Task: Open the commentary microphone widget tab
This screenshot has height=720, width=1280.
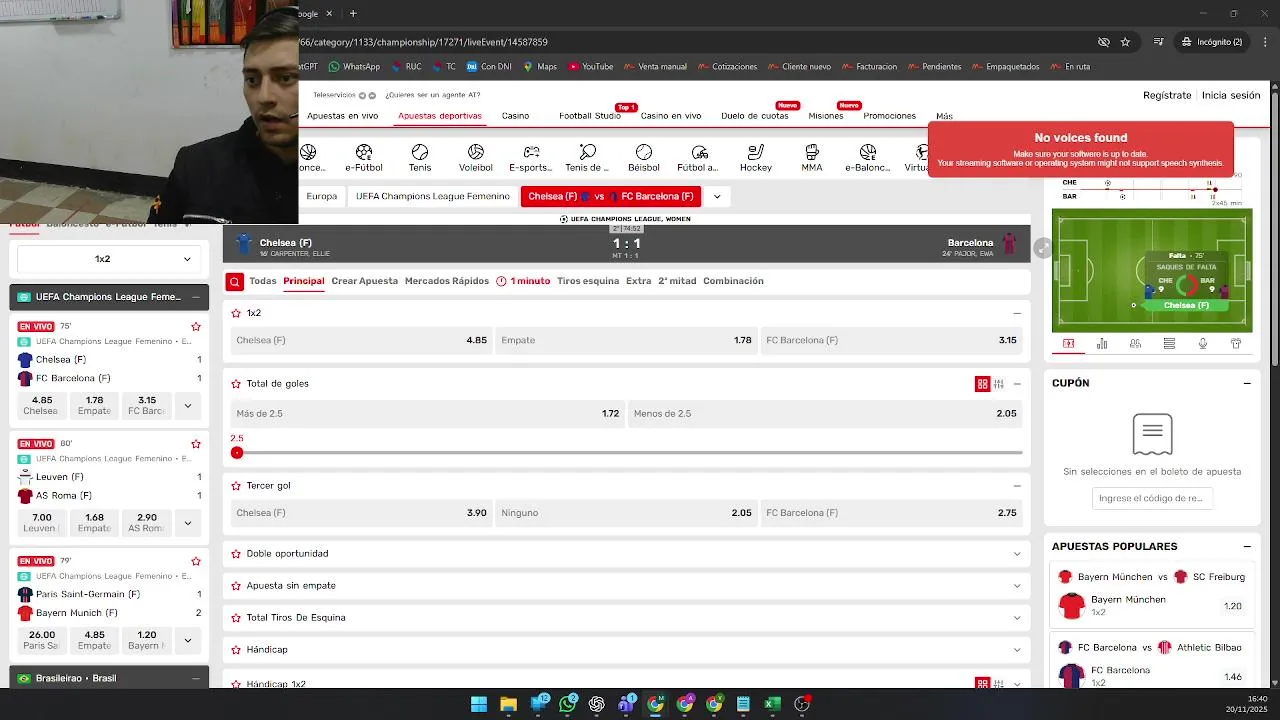Action: [1203, 344]
